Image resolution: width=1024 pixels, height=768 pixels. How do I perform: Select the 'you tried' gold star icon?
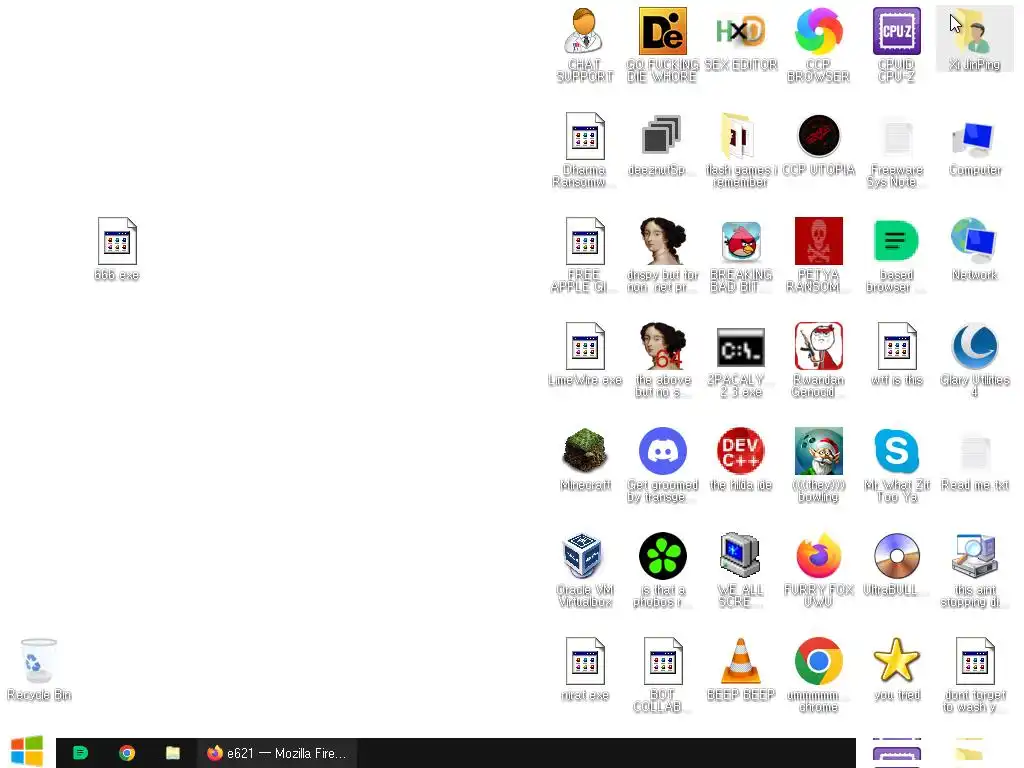[x=897, y=660]
